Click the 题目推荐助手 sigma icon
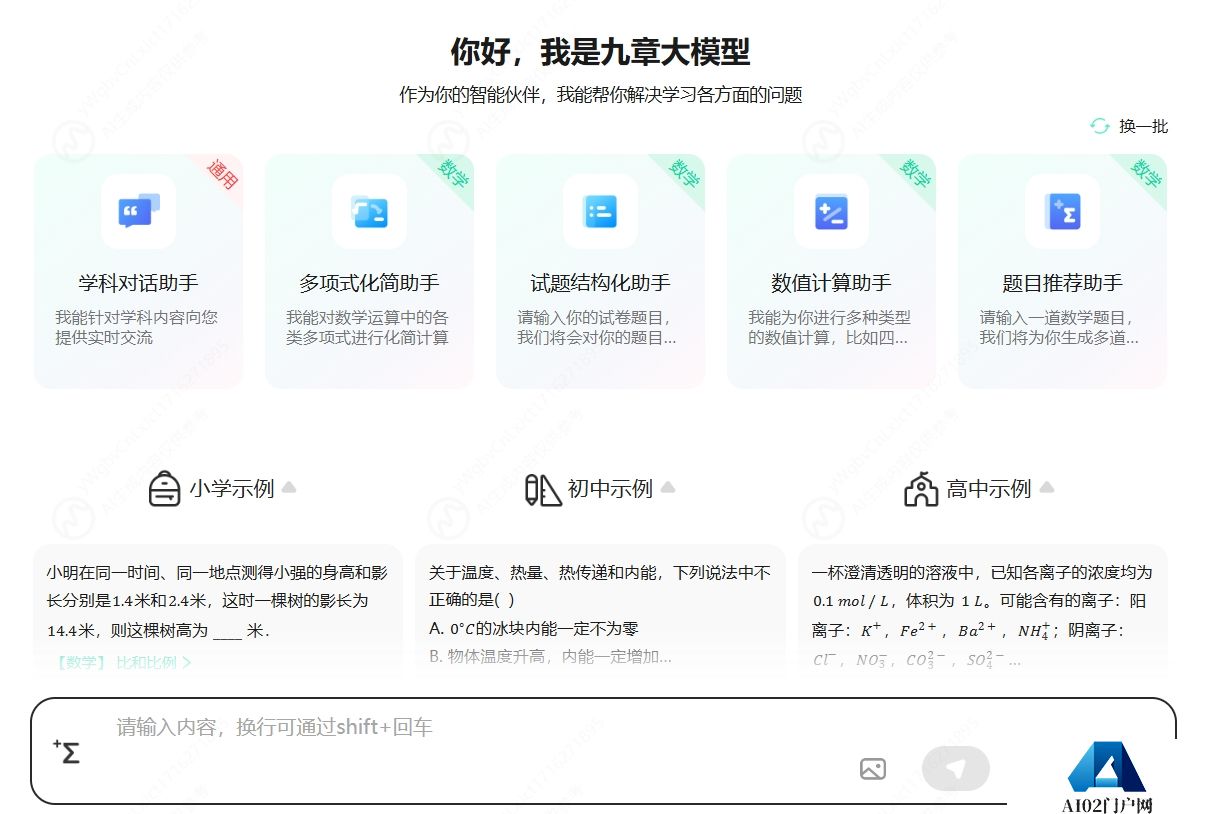 click(x=1062, y=211)
